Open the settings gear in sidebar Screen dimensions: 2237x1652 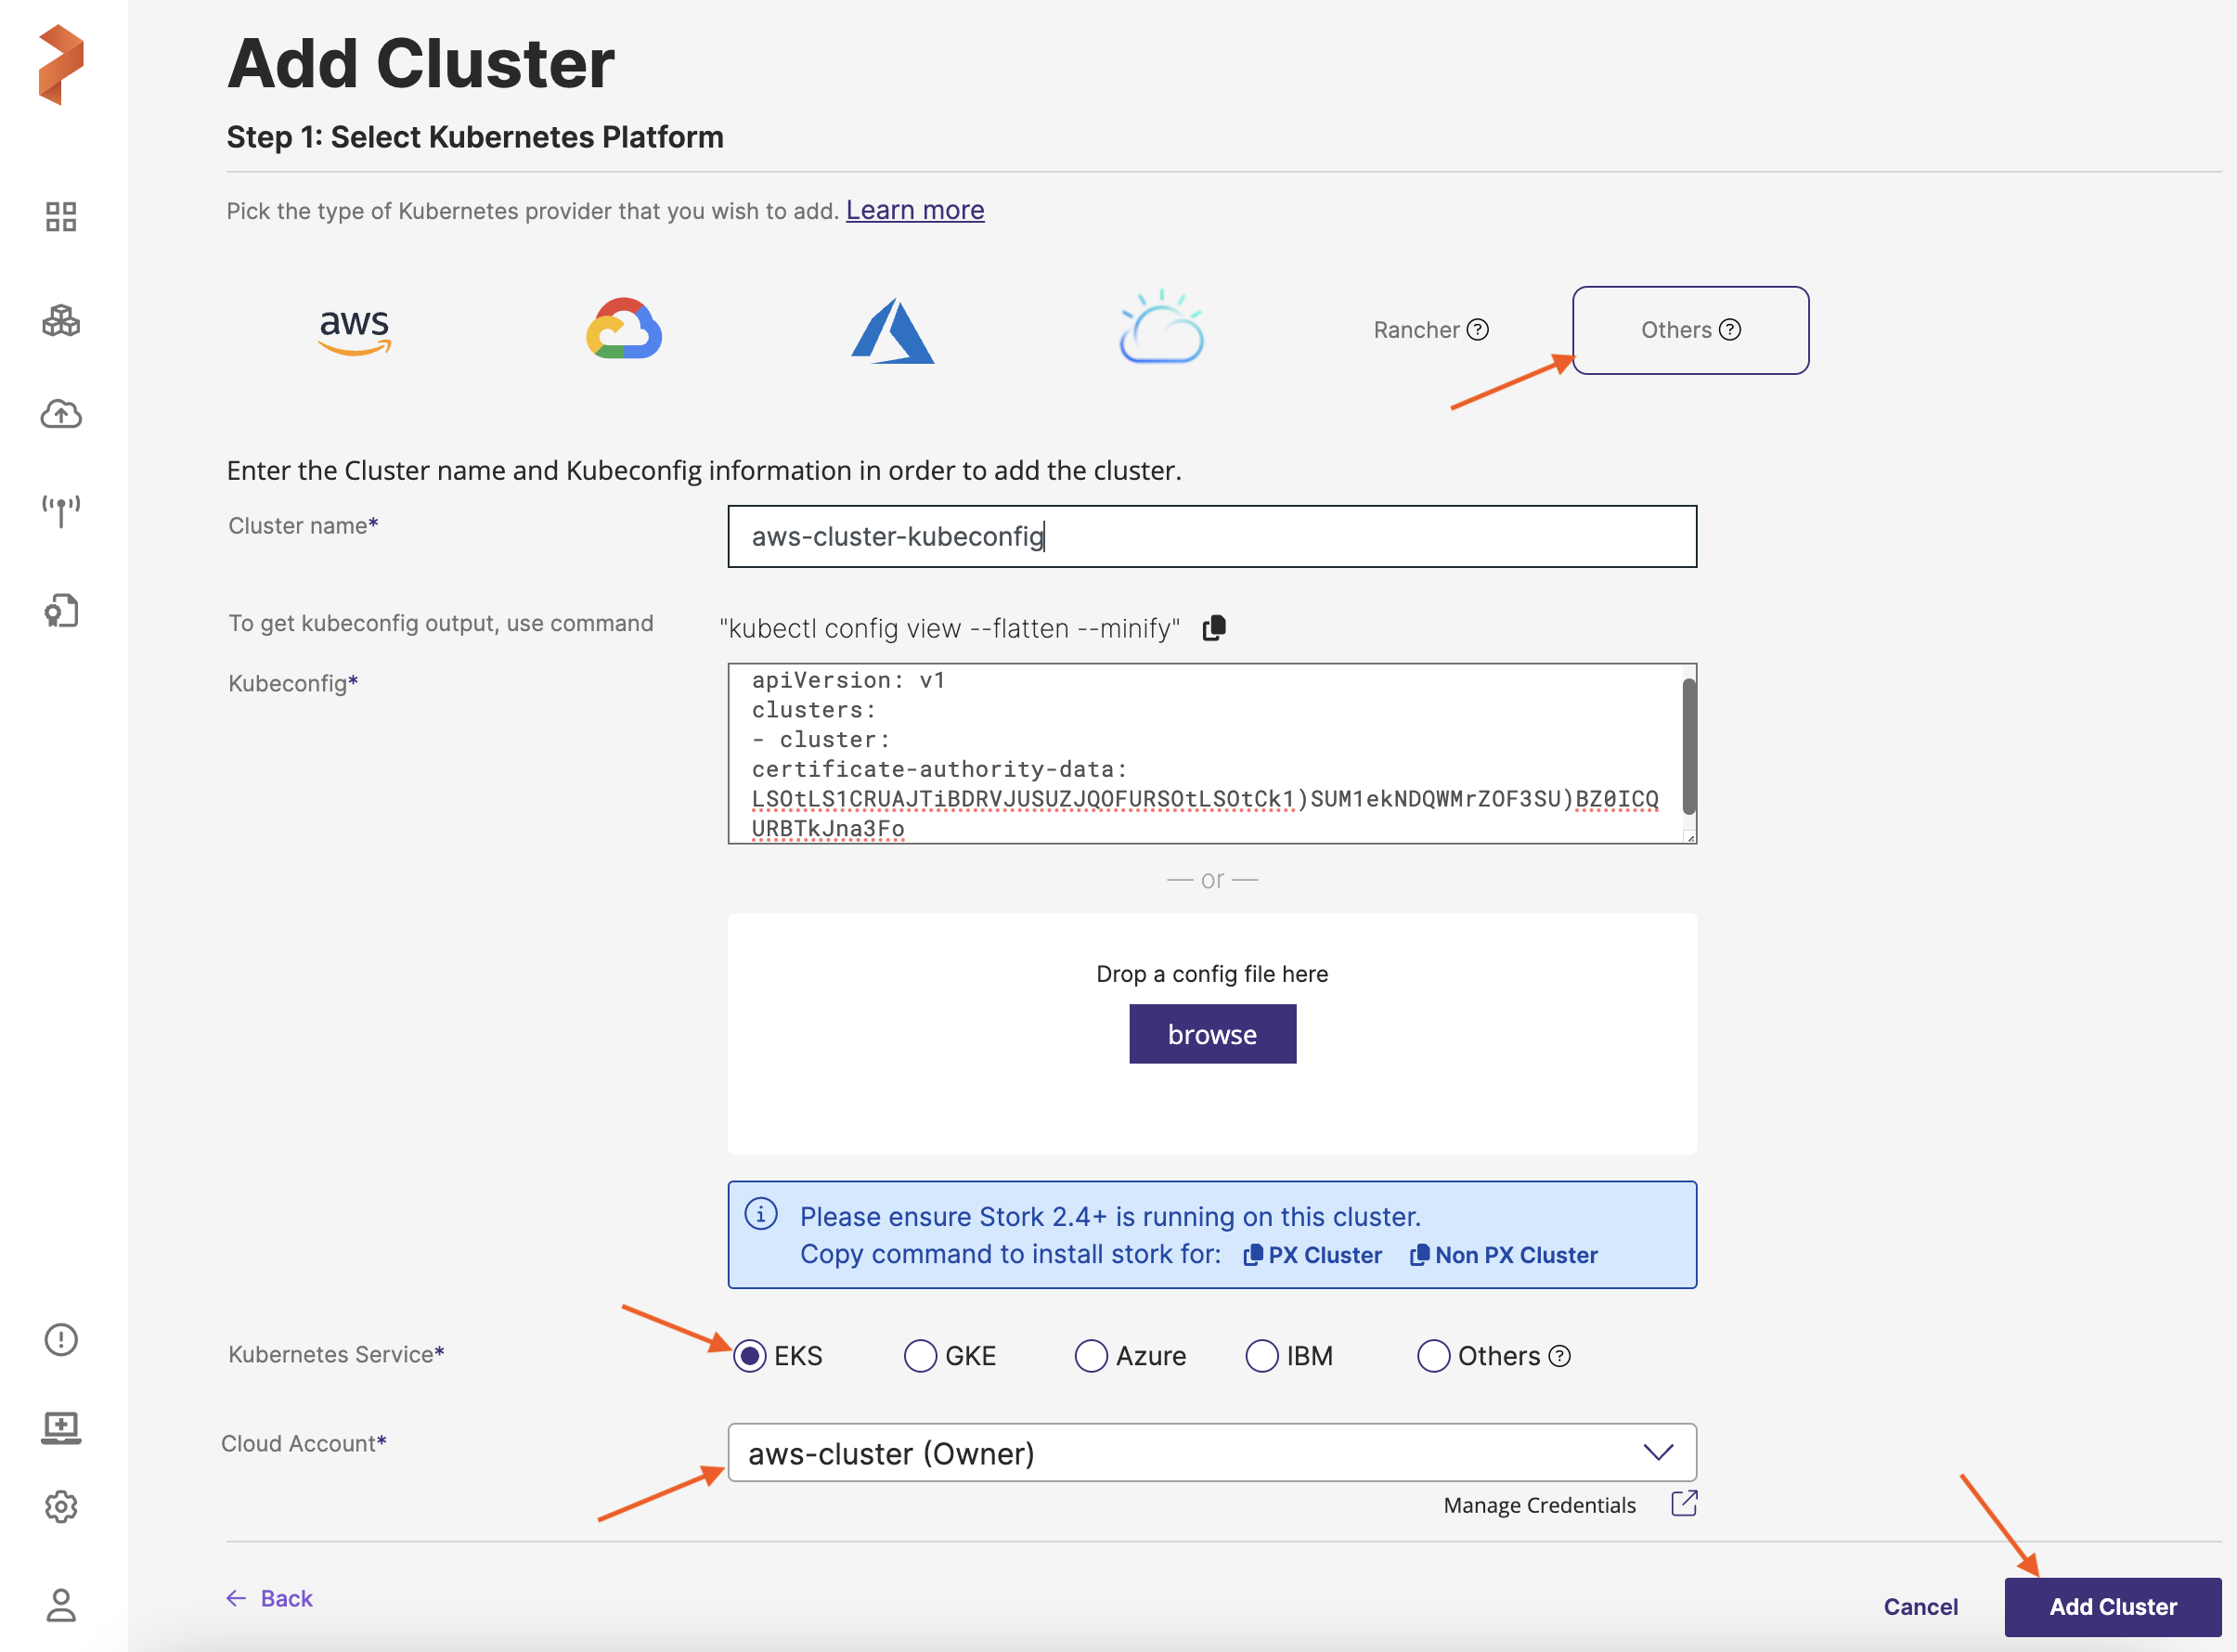[x=61, y=1506]
